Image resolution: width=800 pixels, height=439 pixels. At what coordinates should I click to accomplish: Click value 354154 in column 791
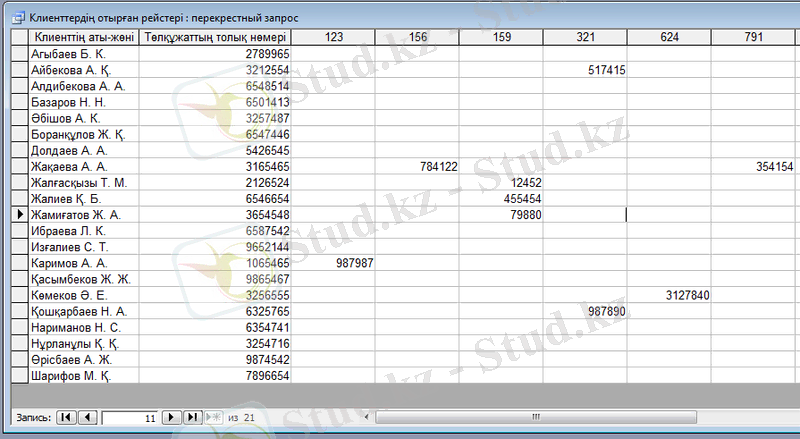pos(753,166)
